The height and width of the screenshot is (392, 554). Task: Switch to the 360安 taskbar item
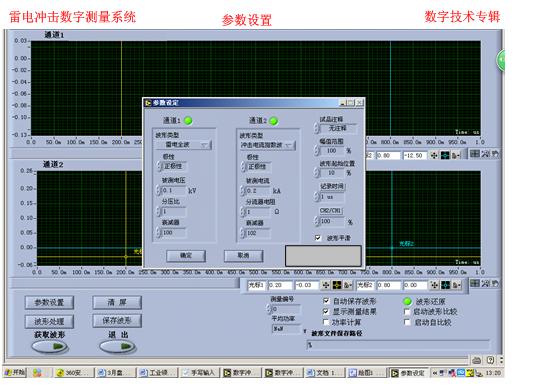point(74,373)
